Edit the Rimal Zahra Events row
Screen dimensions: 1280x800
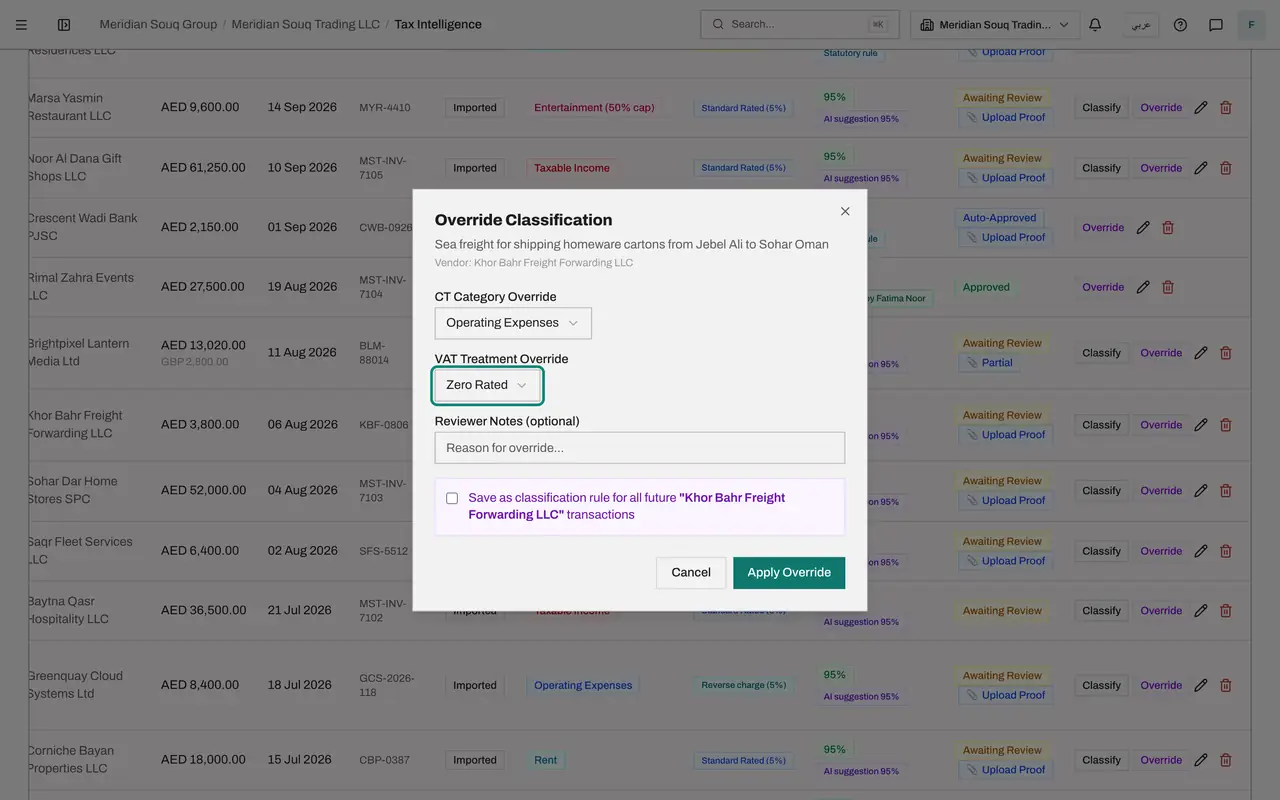coord(1143,287)
